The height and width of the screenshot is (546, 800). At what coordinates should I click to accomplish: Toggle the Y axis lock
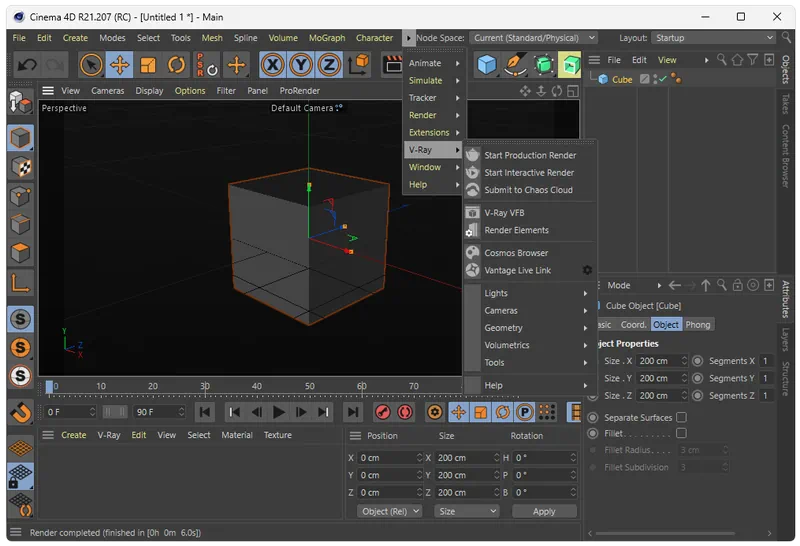point(301,65)
